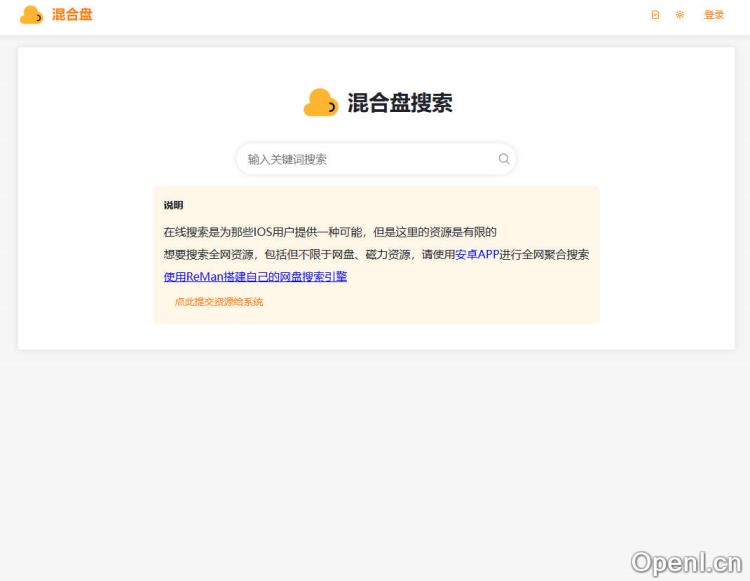Open the 安卓APP download link

(477, 254)
